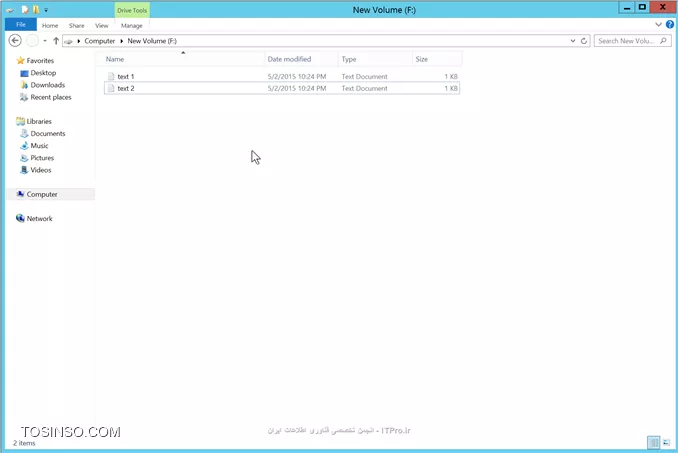Click the 1 KB size of text 1
The height and width of the screenshot is (453, 678).
point(451,76)
